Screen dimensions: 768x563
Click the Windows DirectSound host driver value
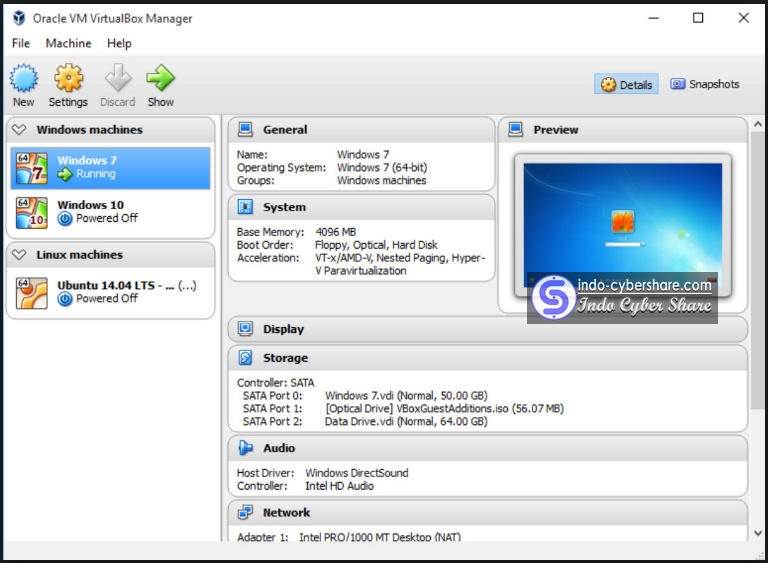pos(357,473)
